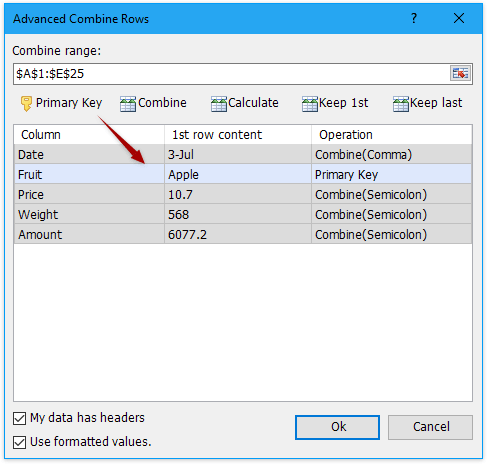Click the Keep last toolbar option
The width and height of the screenshot is (488, 466).
pyautogui.click(x=428, y=103)
